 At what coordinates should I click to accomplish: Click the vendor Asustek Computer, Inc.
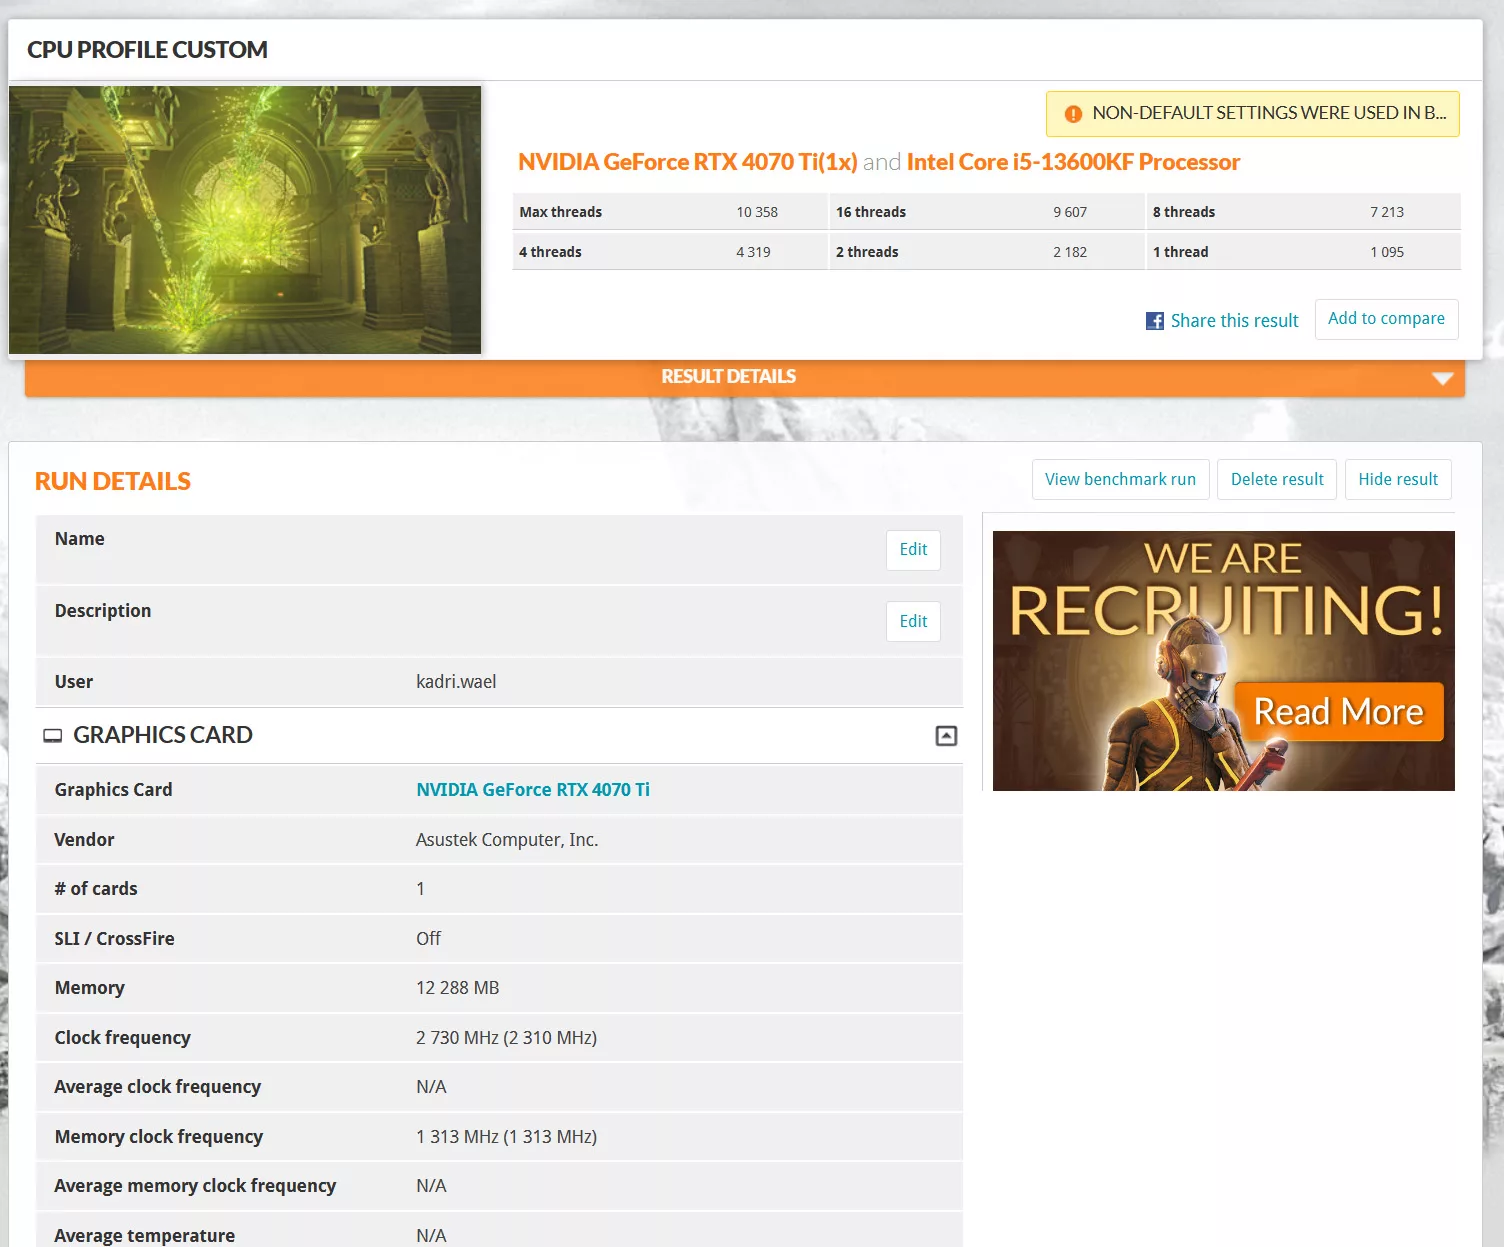coord(507,840)
